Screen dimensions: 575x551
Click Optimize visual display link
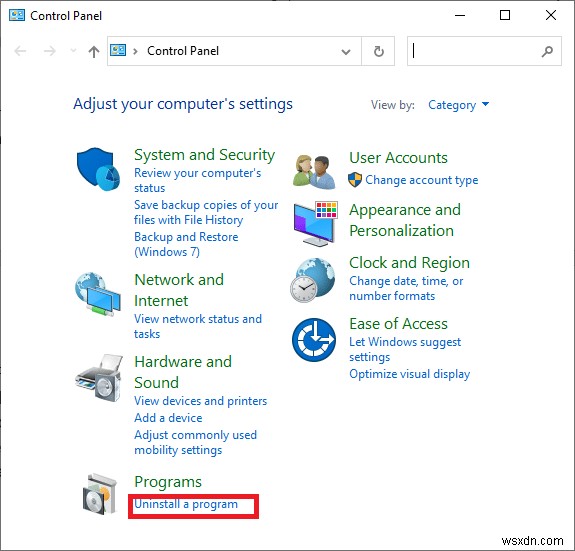pyautogui.click(x=410, y=374)
